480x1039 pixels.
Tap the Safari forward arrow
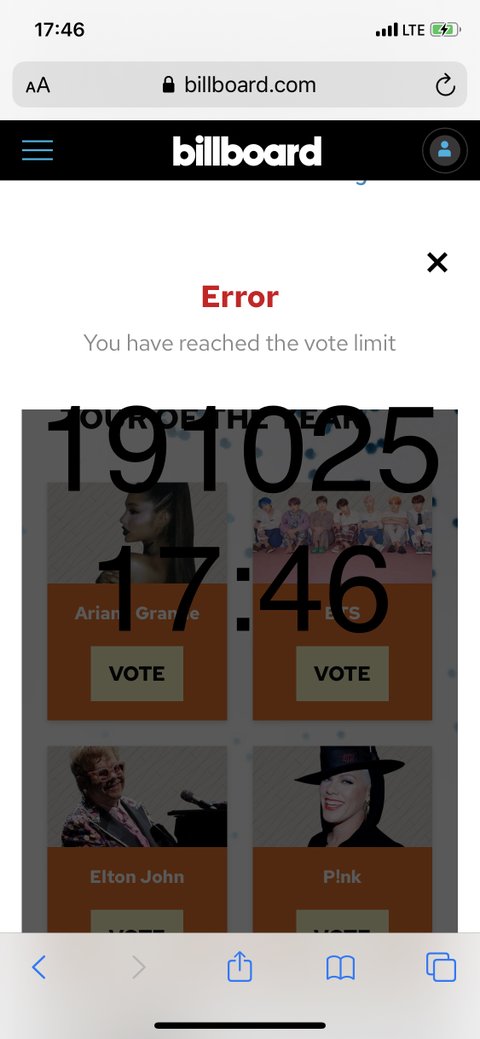(138, 967)
